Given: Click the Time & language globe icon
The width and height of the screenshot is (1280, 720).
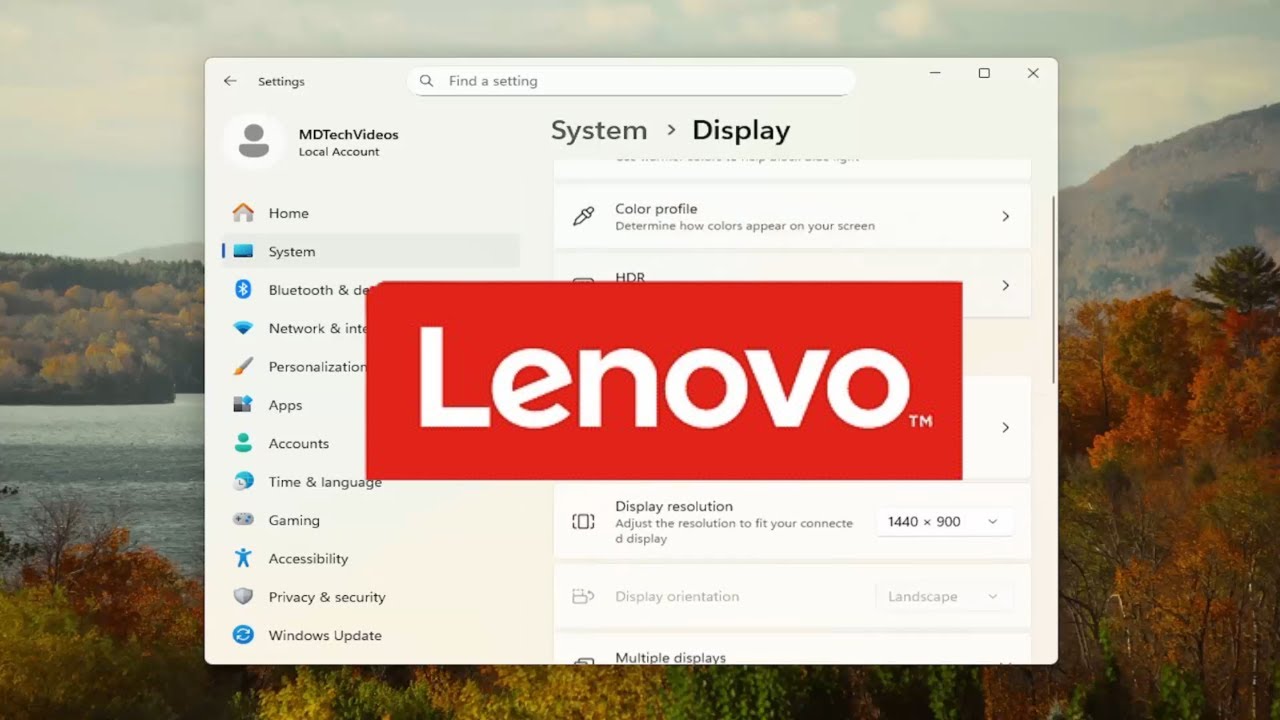Looking at the screenshot, I should (x=243, y=482).
